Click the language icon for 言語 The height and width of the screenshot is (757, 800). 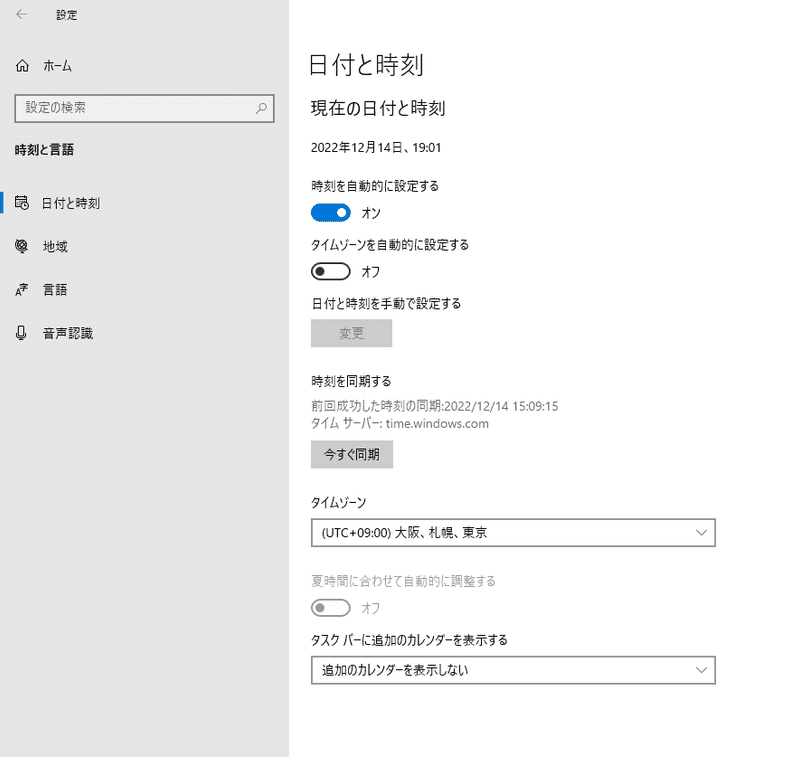click(21, 290)
